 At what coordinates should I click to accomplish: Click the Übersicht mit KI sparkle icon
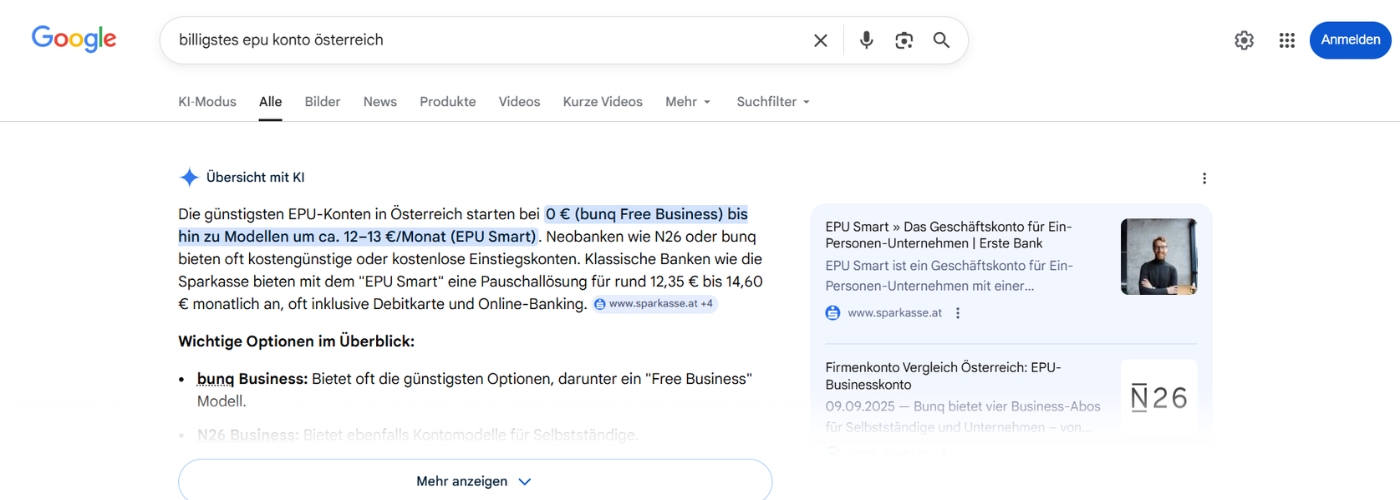[x=189, y=178]
